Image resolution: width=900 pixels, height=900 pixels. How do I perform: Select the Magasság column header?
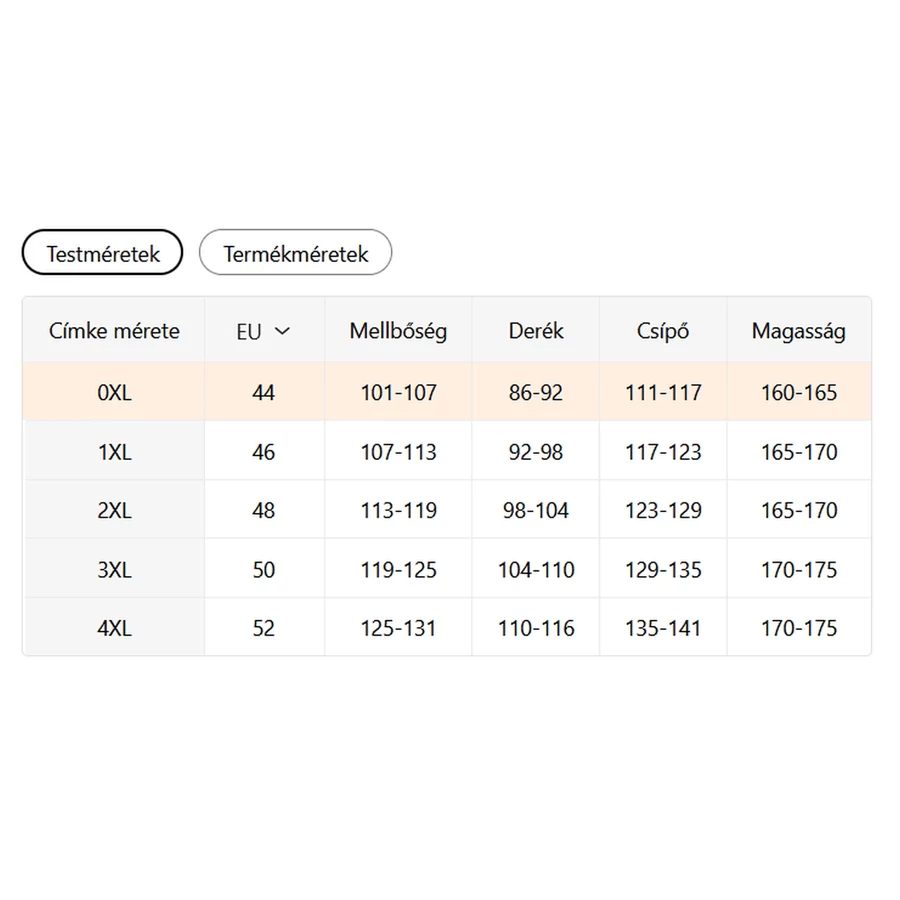[799, 331]
